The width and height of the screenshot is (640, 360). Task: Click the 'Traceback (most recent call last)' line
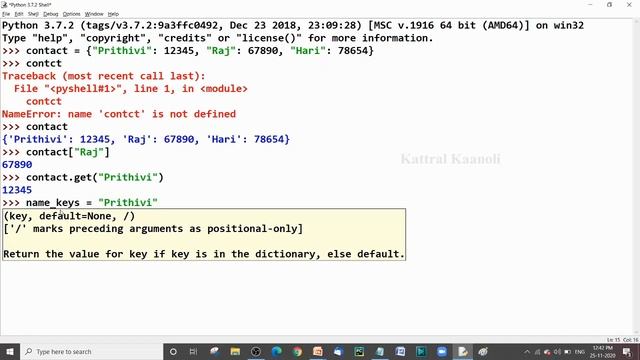(104, 76)
